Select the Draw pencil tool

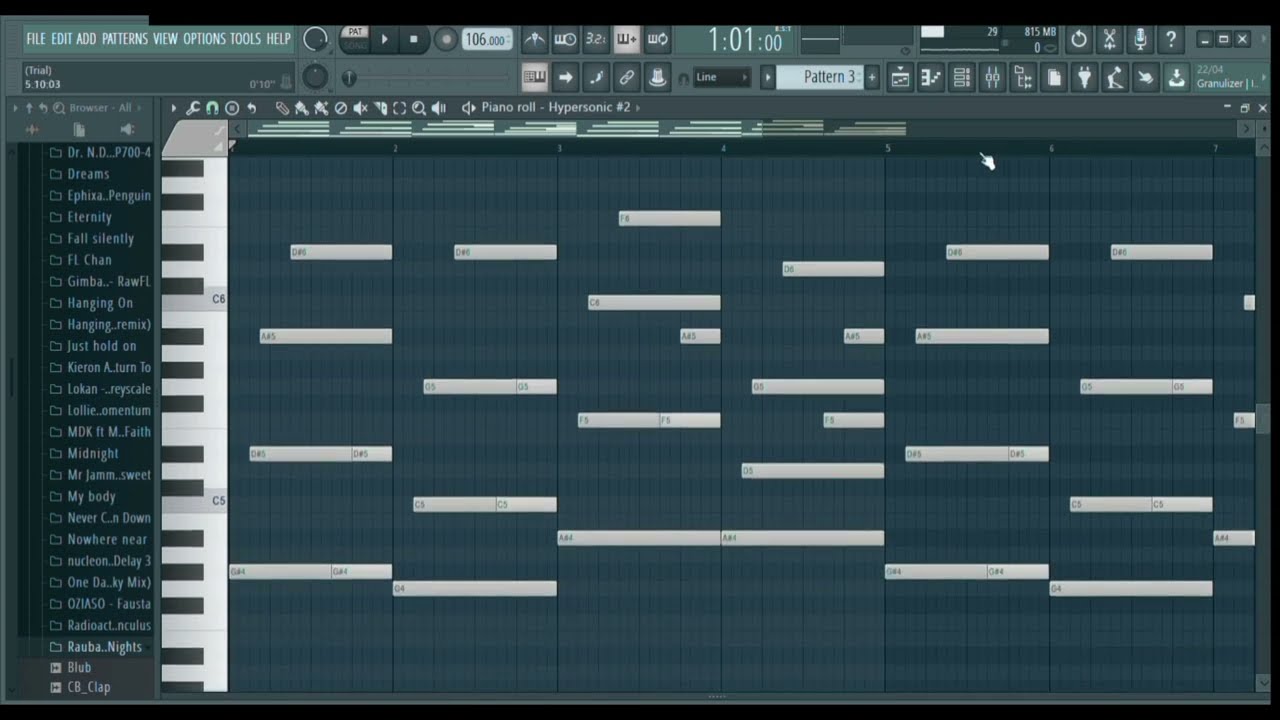tap(282, 108)
